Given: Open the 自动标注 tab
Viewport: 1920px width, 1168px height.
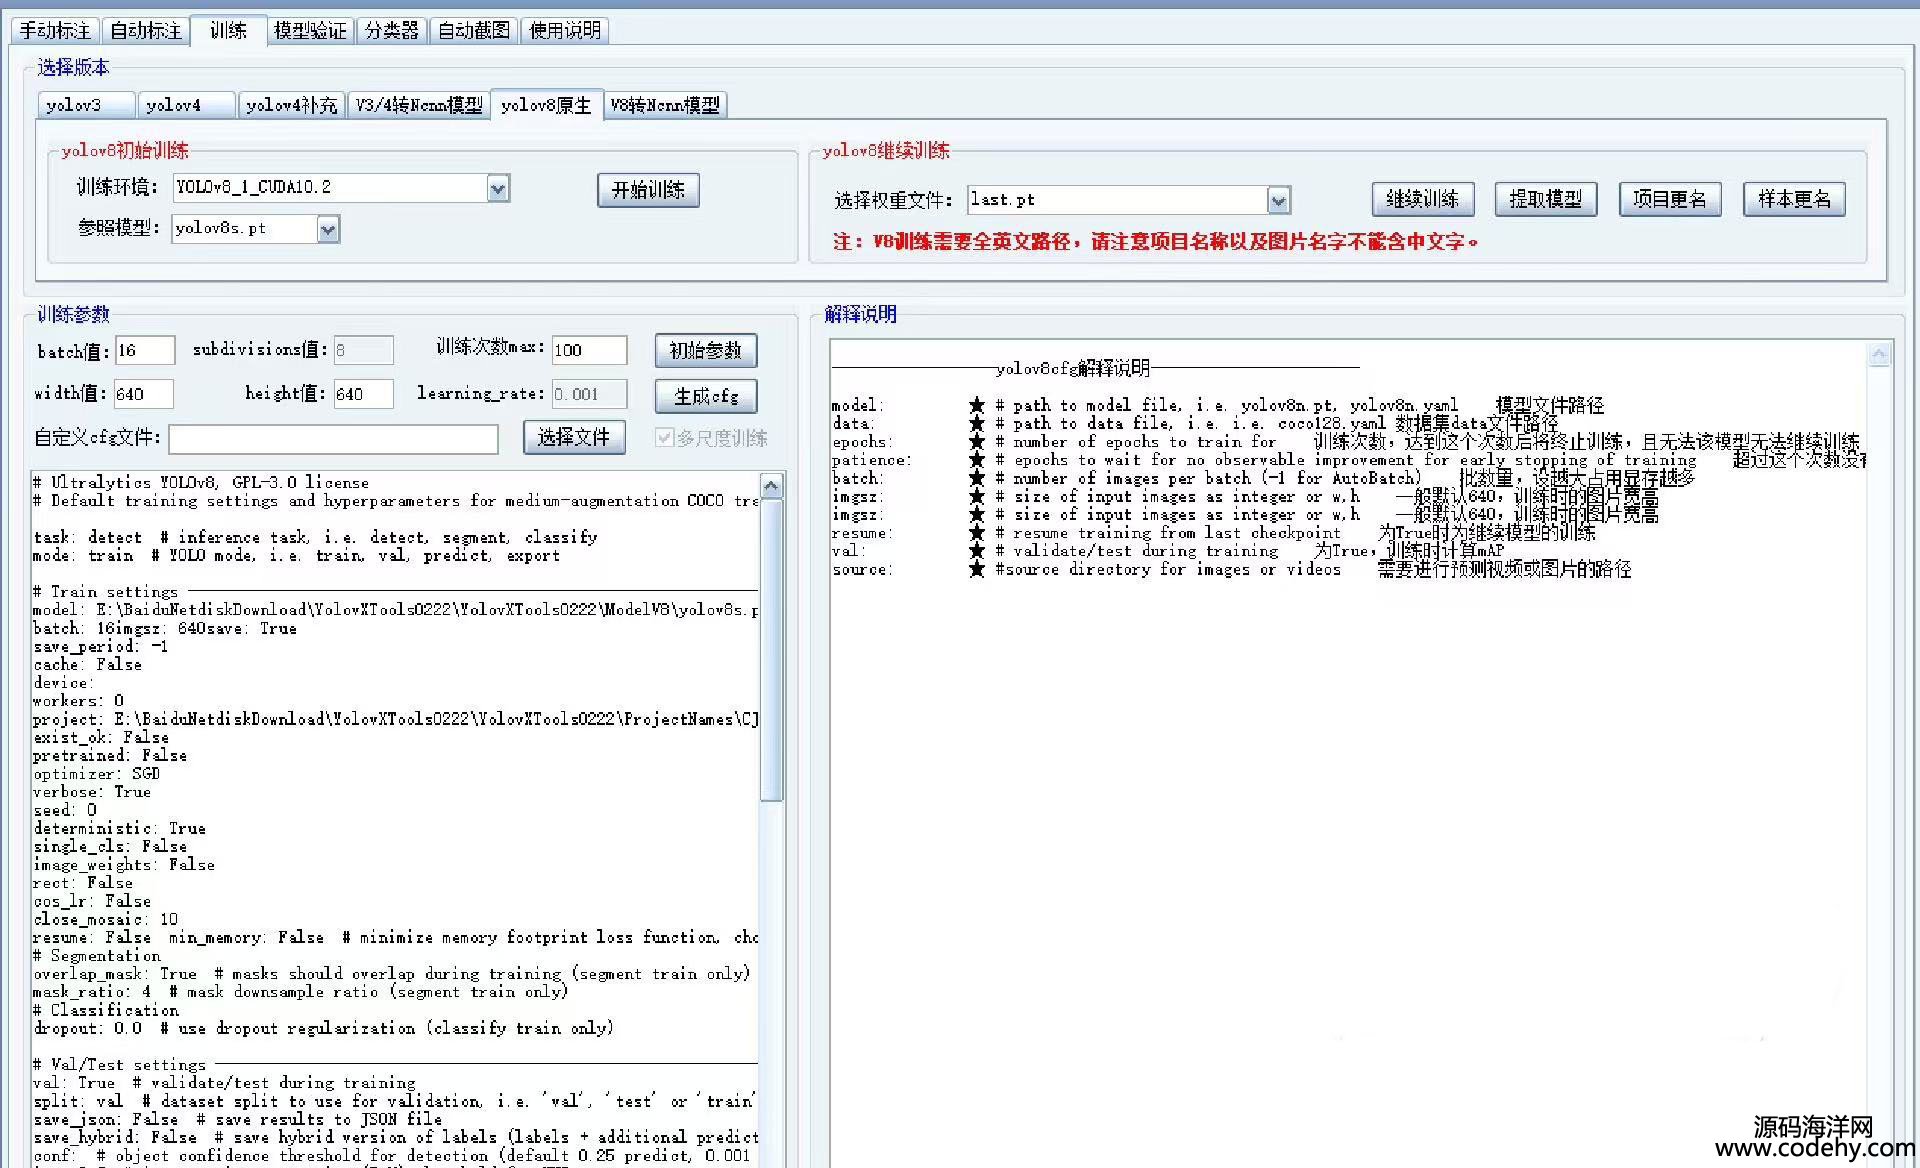Looking at the screenshot, I should point(146,31).
